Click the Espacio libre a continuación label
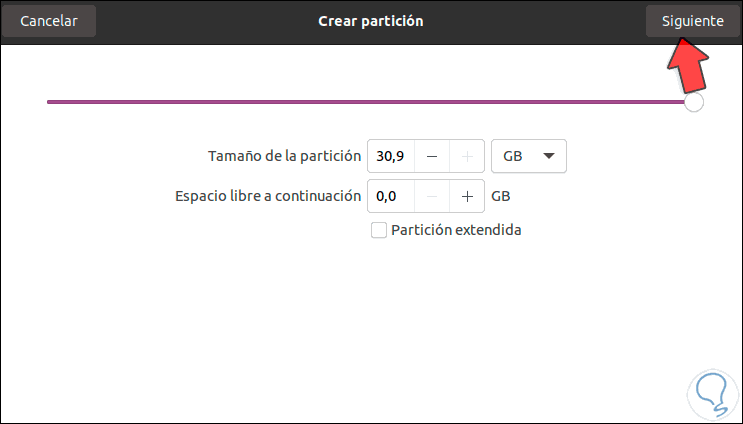 pyautogui.click(x=267, y=196)
